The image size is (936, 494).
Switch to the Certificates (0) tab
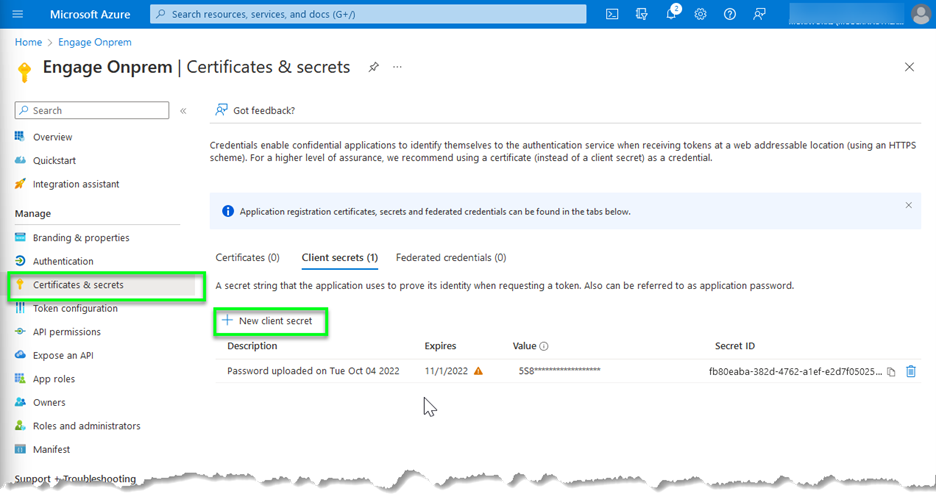tap(247, 258)
